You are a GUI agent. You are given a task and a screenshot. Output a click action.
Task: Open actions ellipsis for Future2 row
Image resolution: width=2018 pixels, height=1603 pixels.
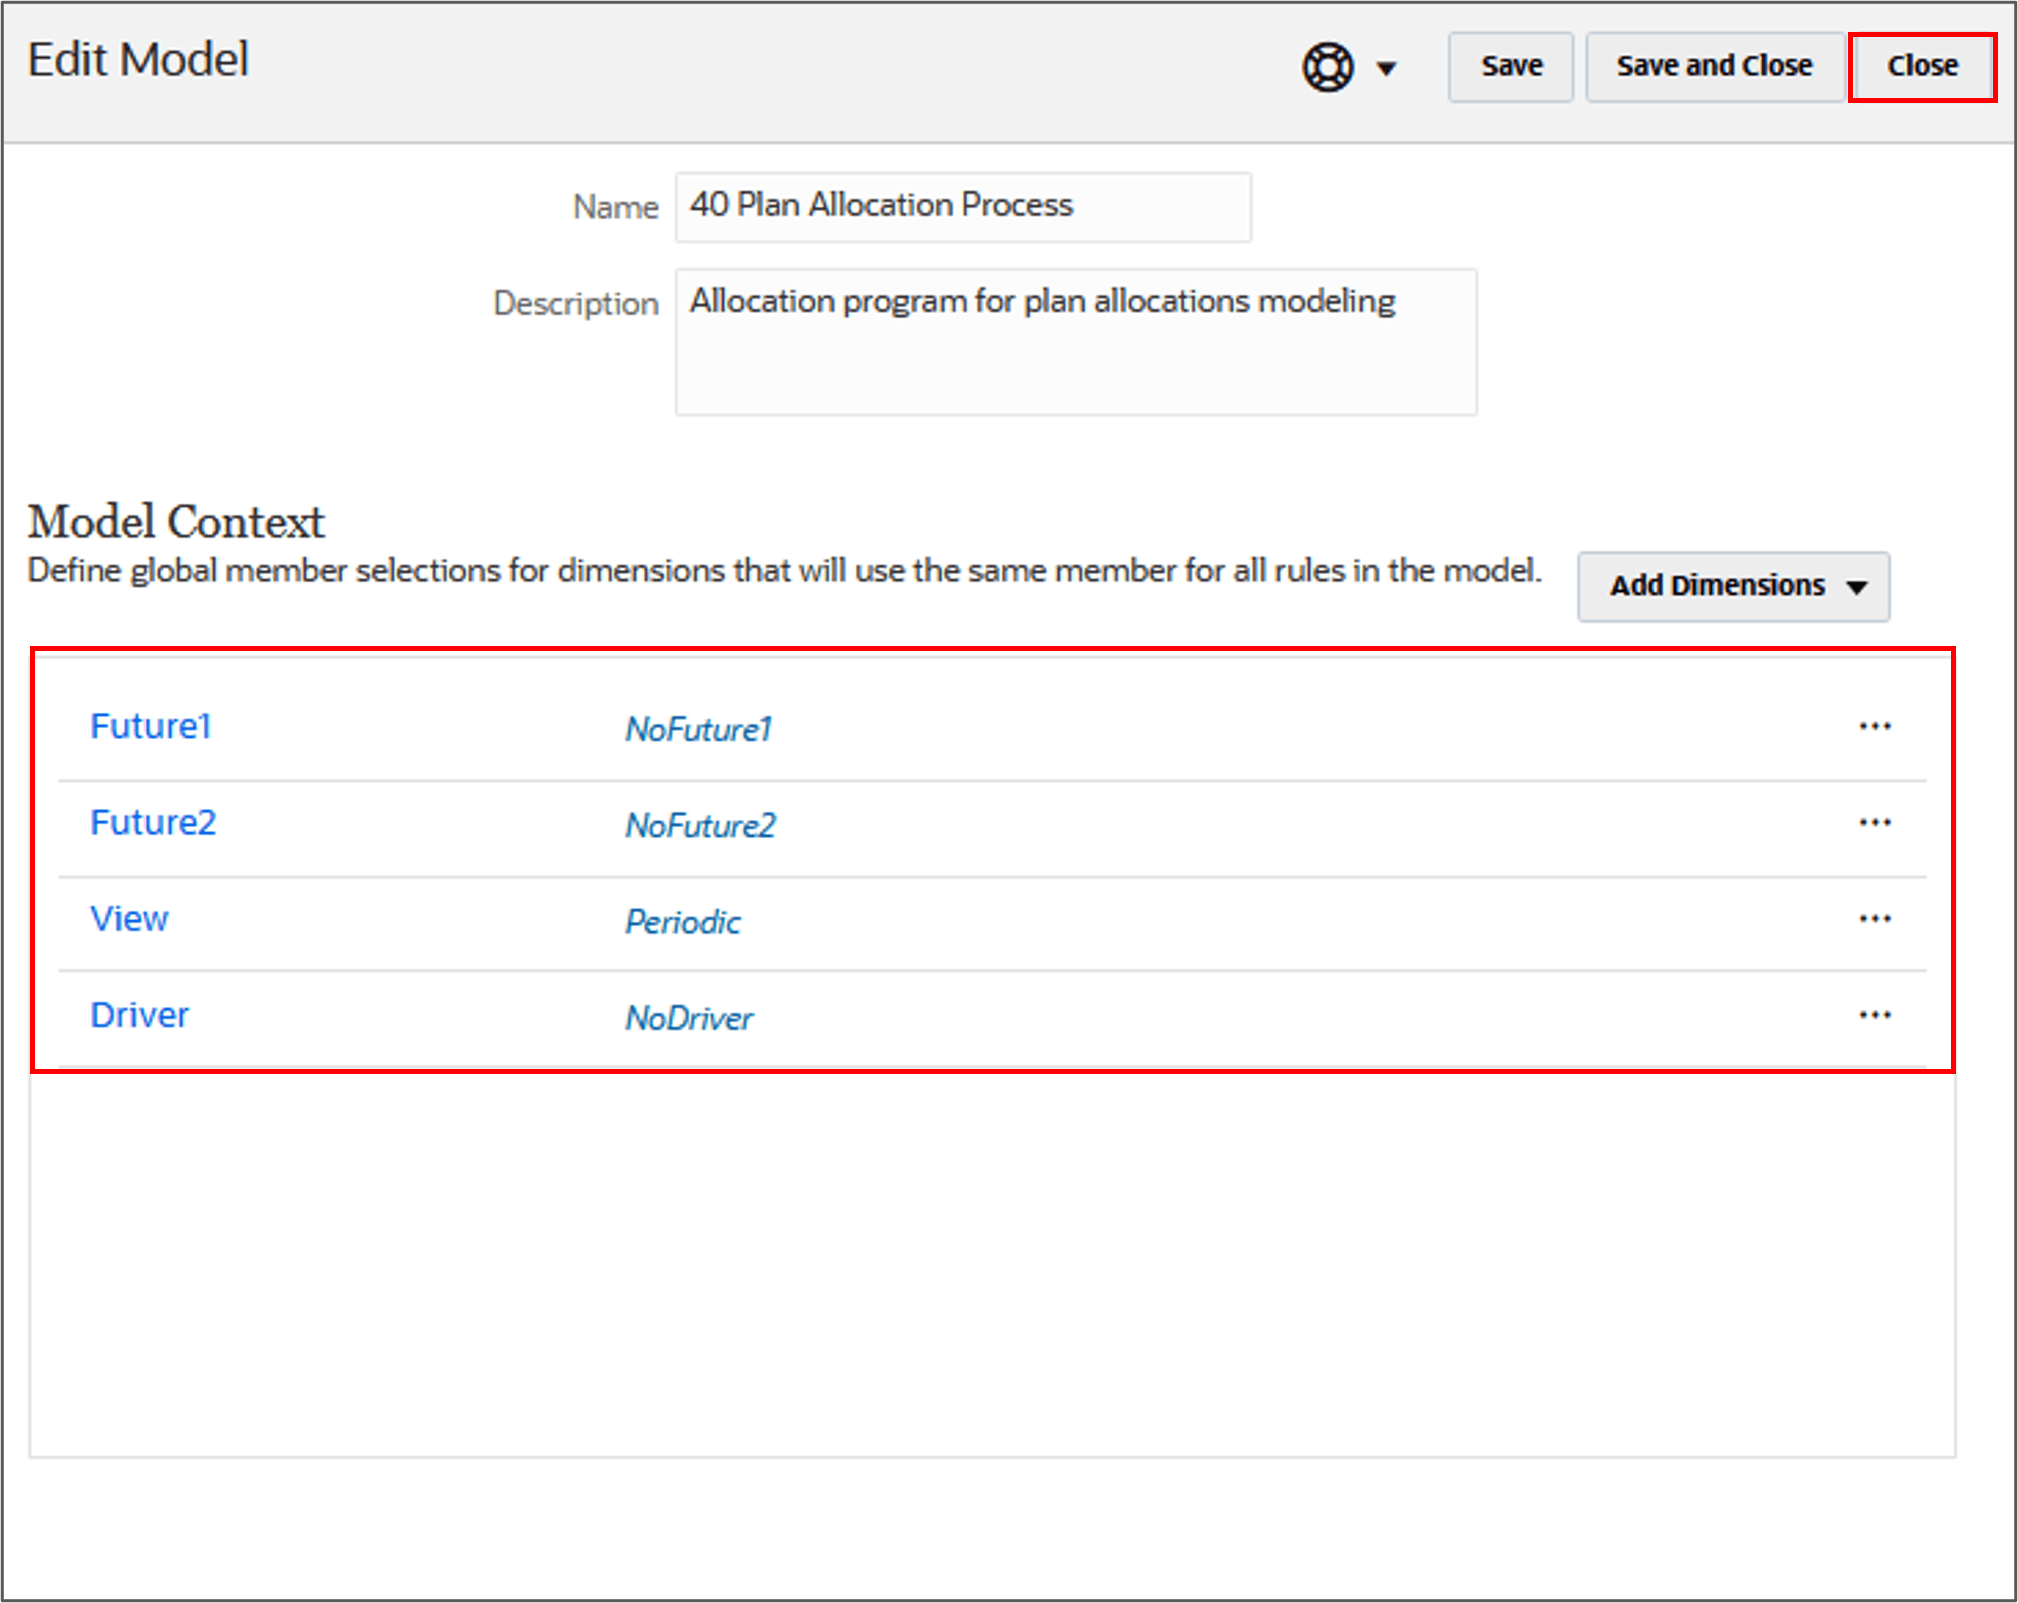pyautogui.click(x=1874, y=822)
